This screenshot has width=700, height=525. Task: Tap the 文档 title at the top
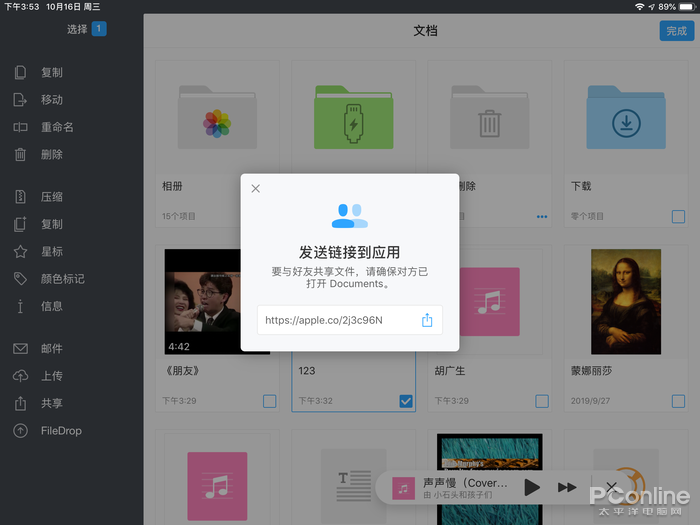click(x=425, y=31)
